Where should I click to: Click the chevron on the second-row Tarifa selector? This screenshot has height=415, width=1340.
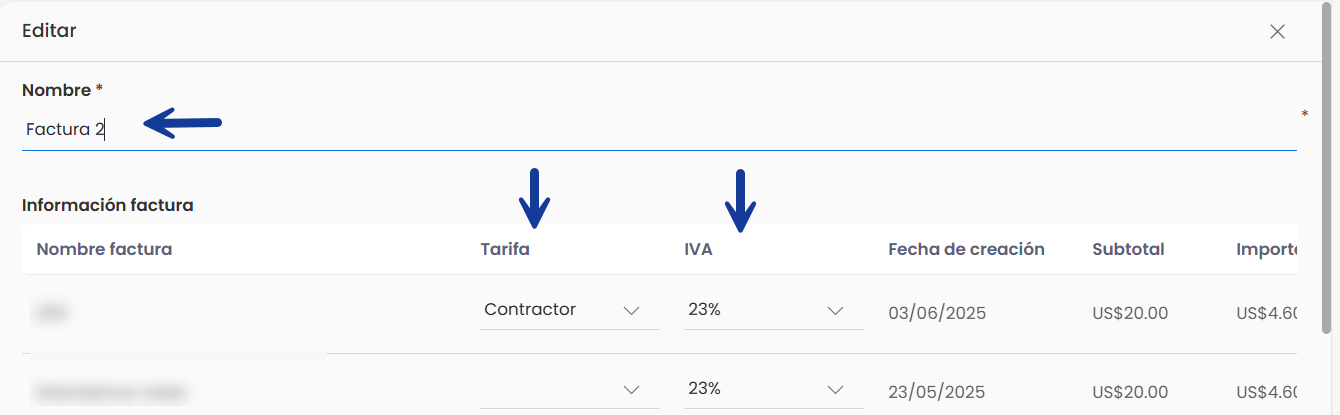pos(632,389)
